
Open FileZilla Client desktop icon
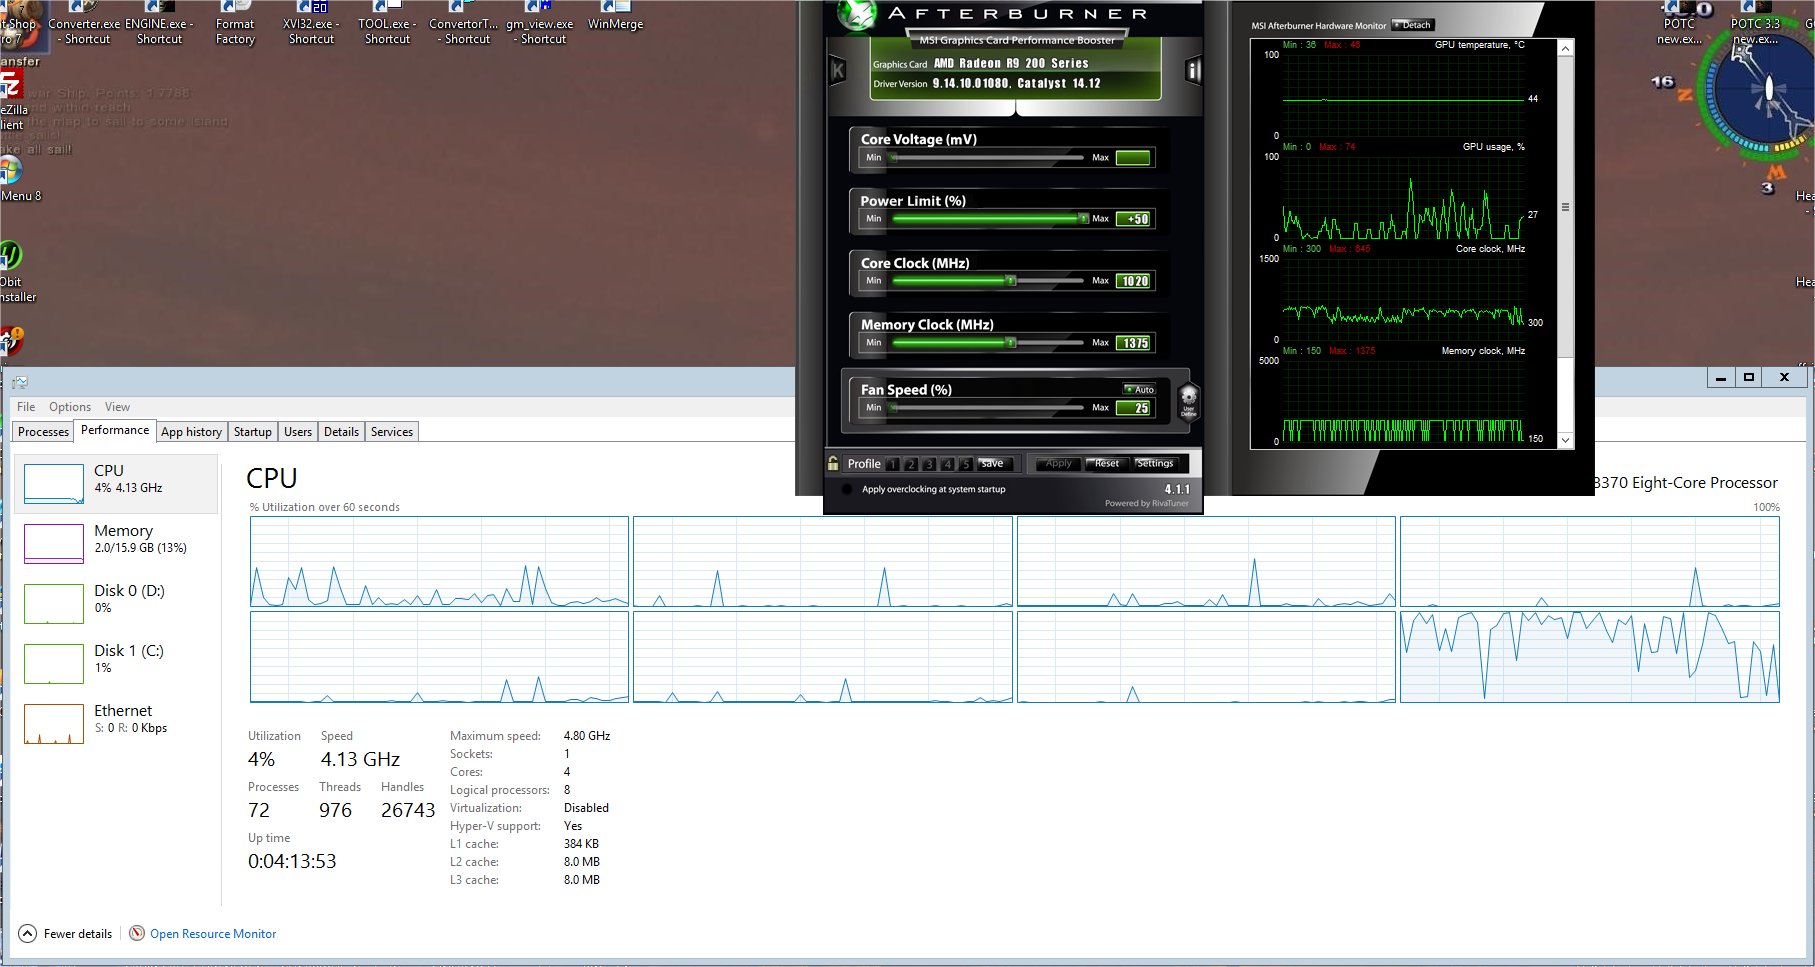click(12, 100)
